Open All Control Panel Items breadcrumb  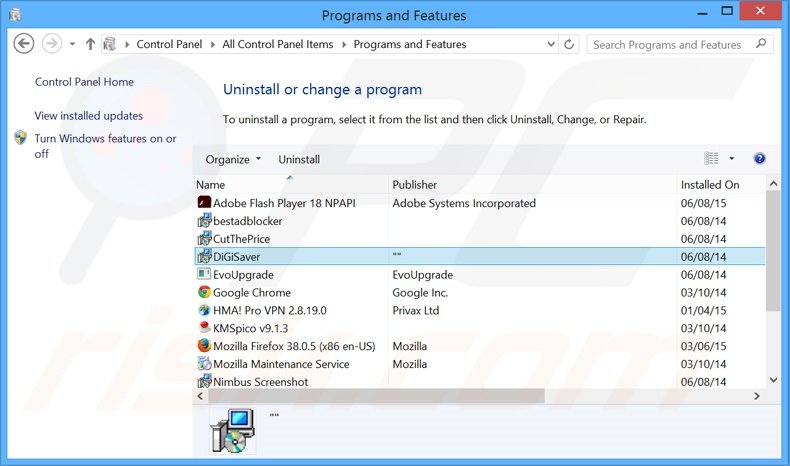pyautogui.click(x=278, y=44)
